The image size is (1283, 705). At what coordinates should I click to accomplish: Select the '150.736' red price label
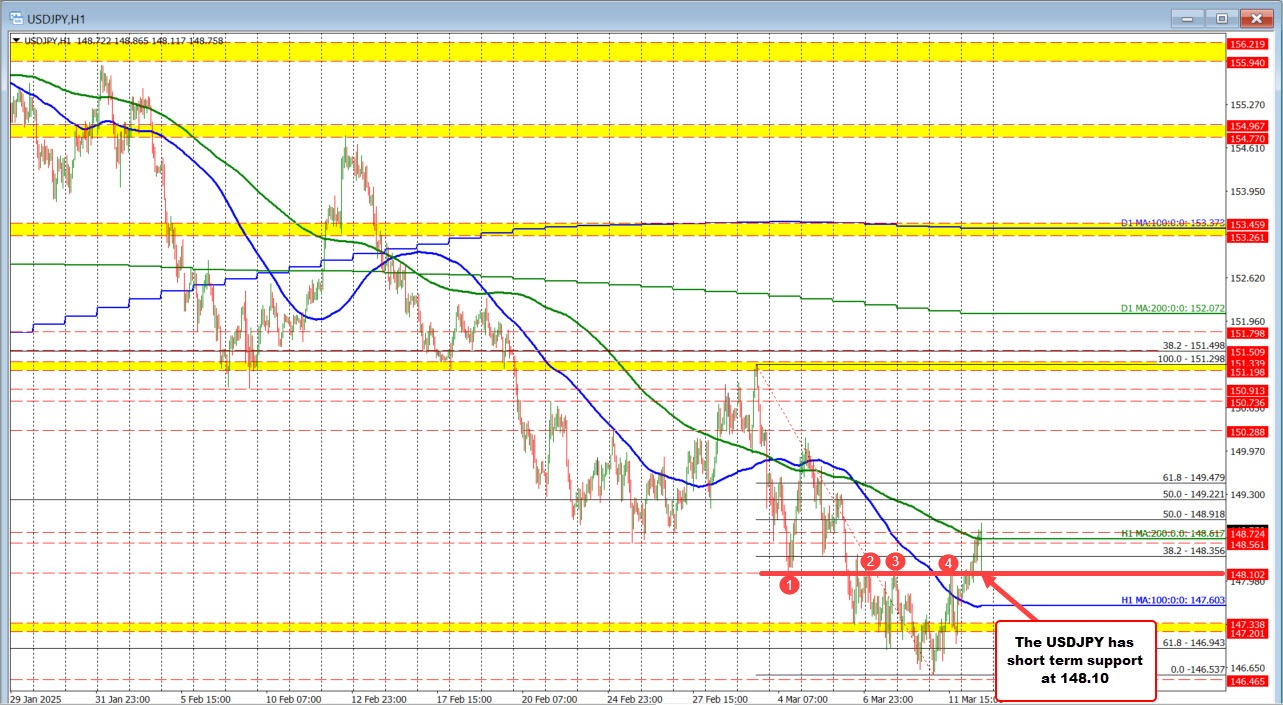[1246, 402]
